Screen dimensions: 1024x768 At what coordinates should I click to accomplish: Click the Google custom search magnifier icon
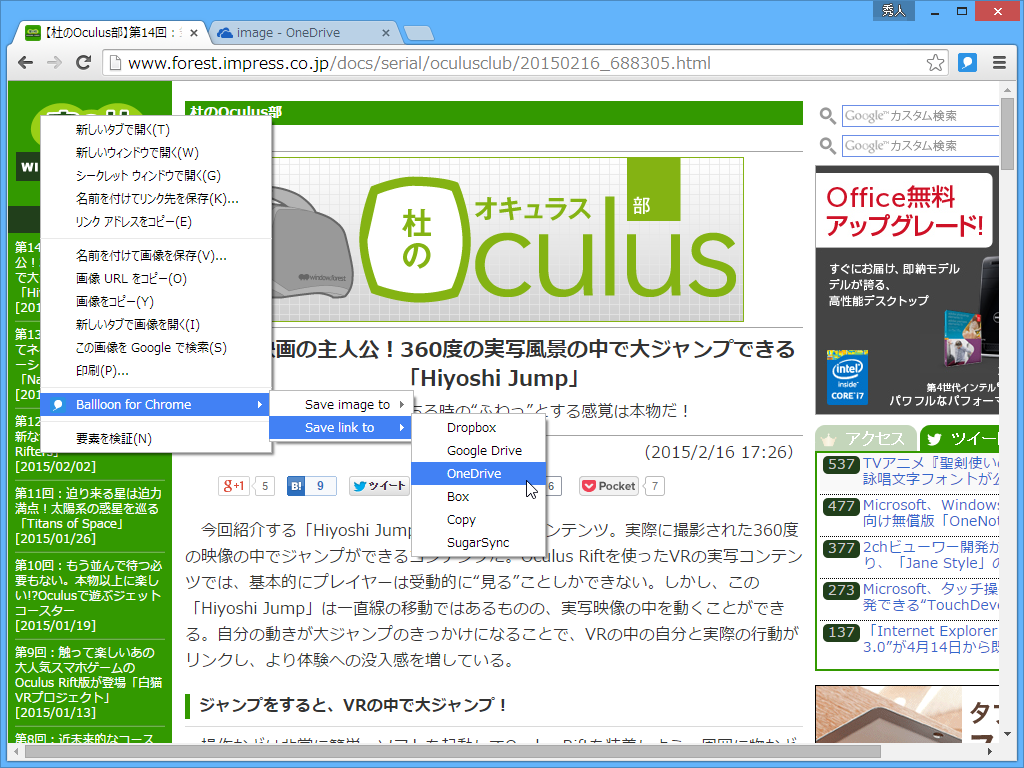click(826, 115)
